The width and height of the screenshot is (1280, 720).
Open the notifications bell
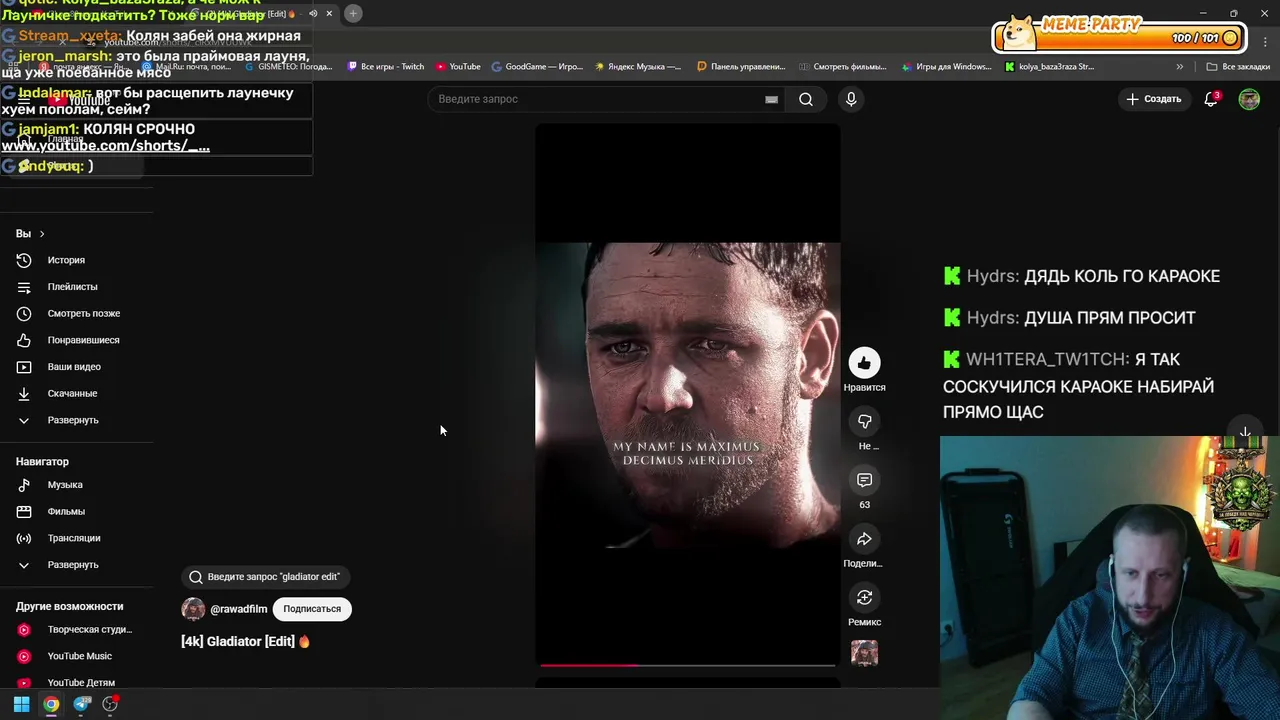click(x=1211, y=99)
